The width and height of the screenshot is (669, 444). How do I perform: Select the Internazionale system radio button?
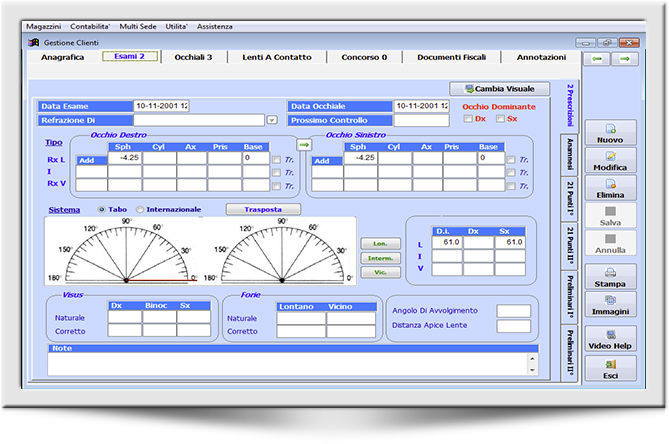click(141, 209)
